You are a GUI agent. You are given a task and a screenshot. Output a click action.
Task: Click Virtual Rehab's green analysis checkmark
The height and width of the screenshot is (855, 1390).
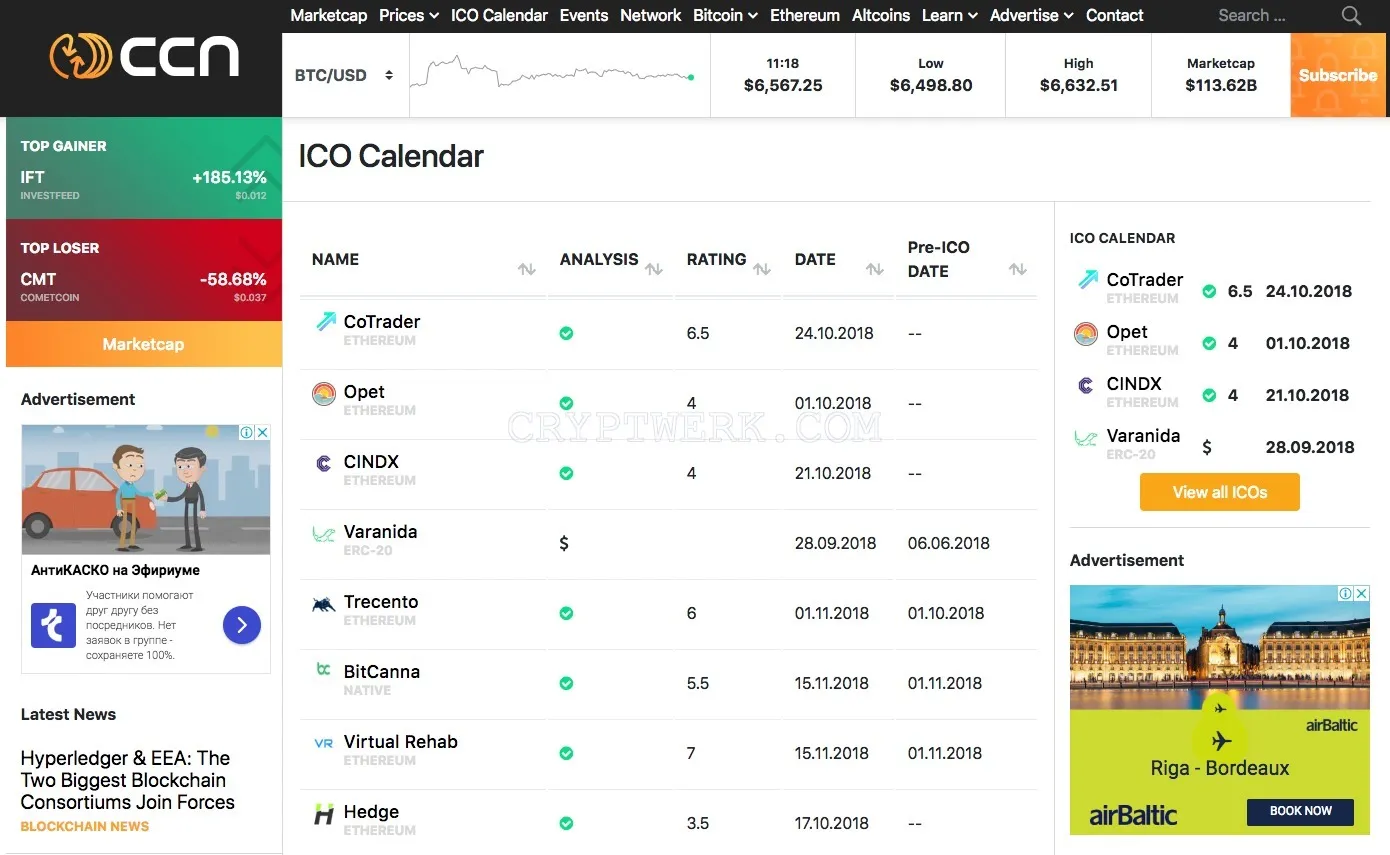566,753
